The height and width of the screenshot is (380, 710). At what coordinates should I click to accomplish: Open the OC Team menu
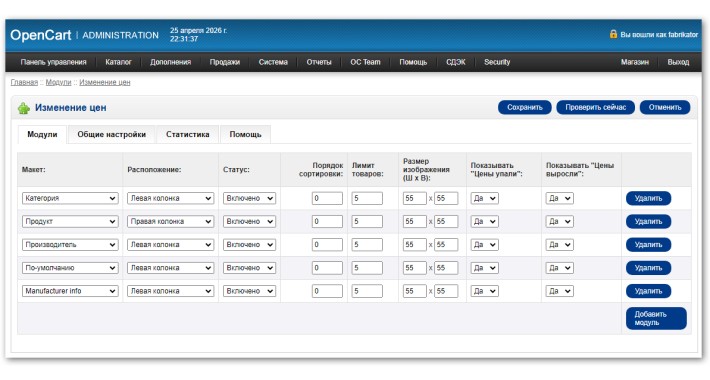point(365,62)
